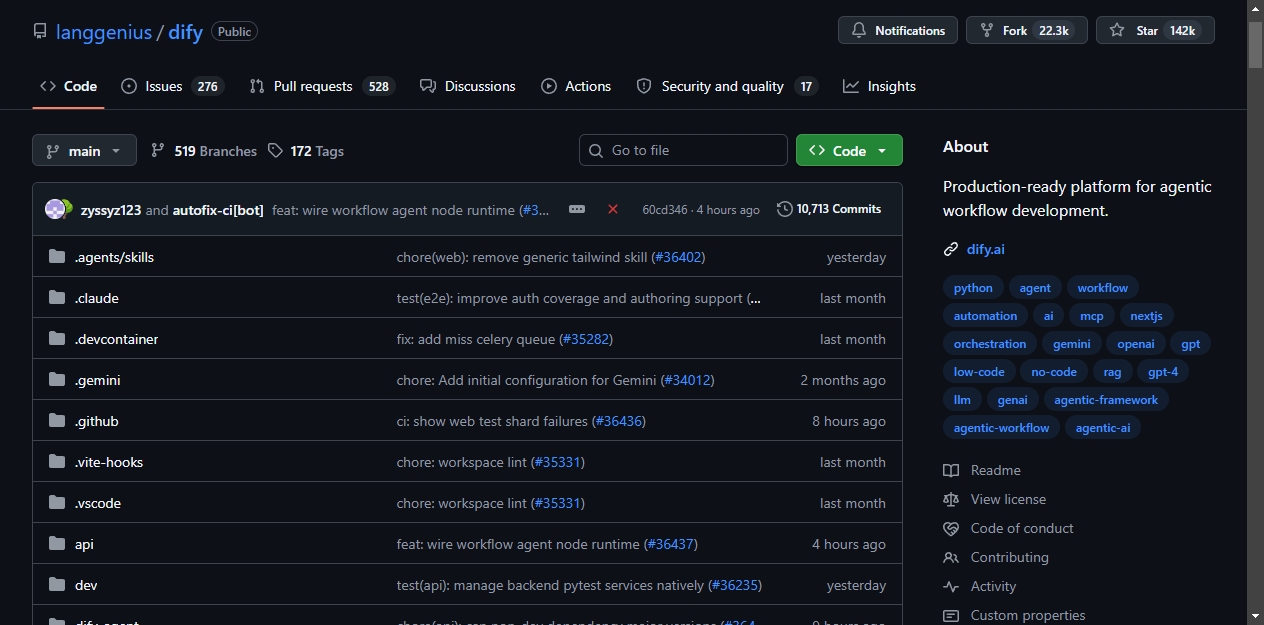This screenshot has height=625, width=1264.
Task: Open the dify.ai website link
Action: tap(986, 249)
